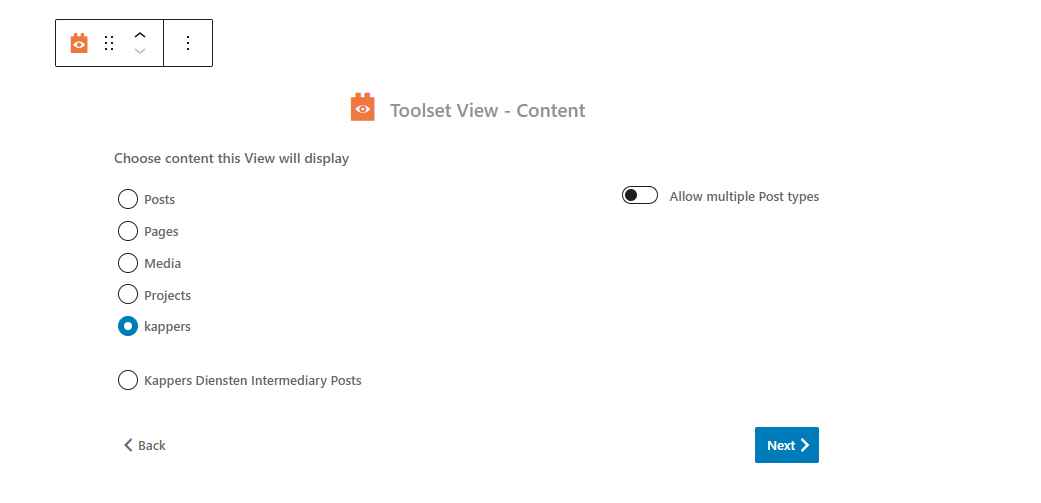Proceed with the blue Next button
This screenshot has width=1041, height=503.
pos(787,445)
